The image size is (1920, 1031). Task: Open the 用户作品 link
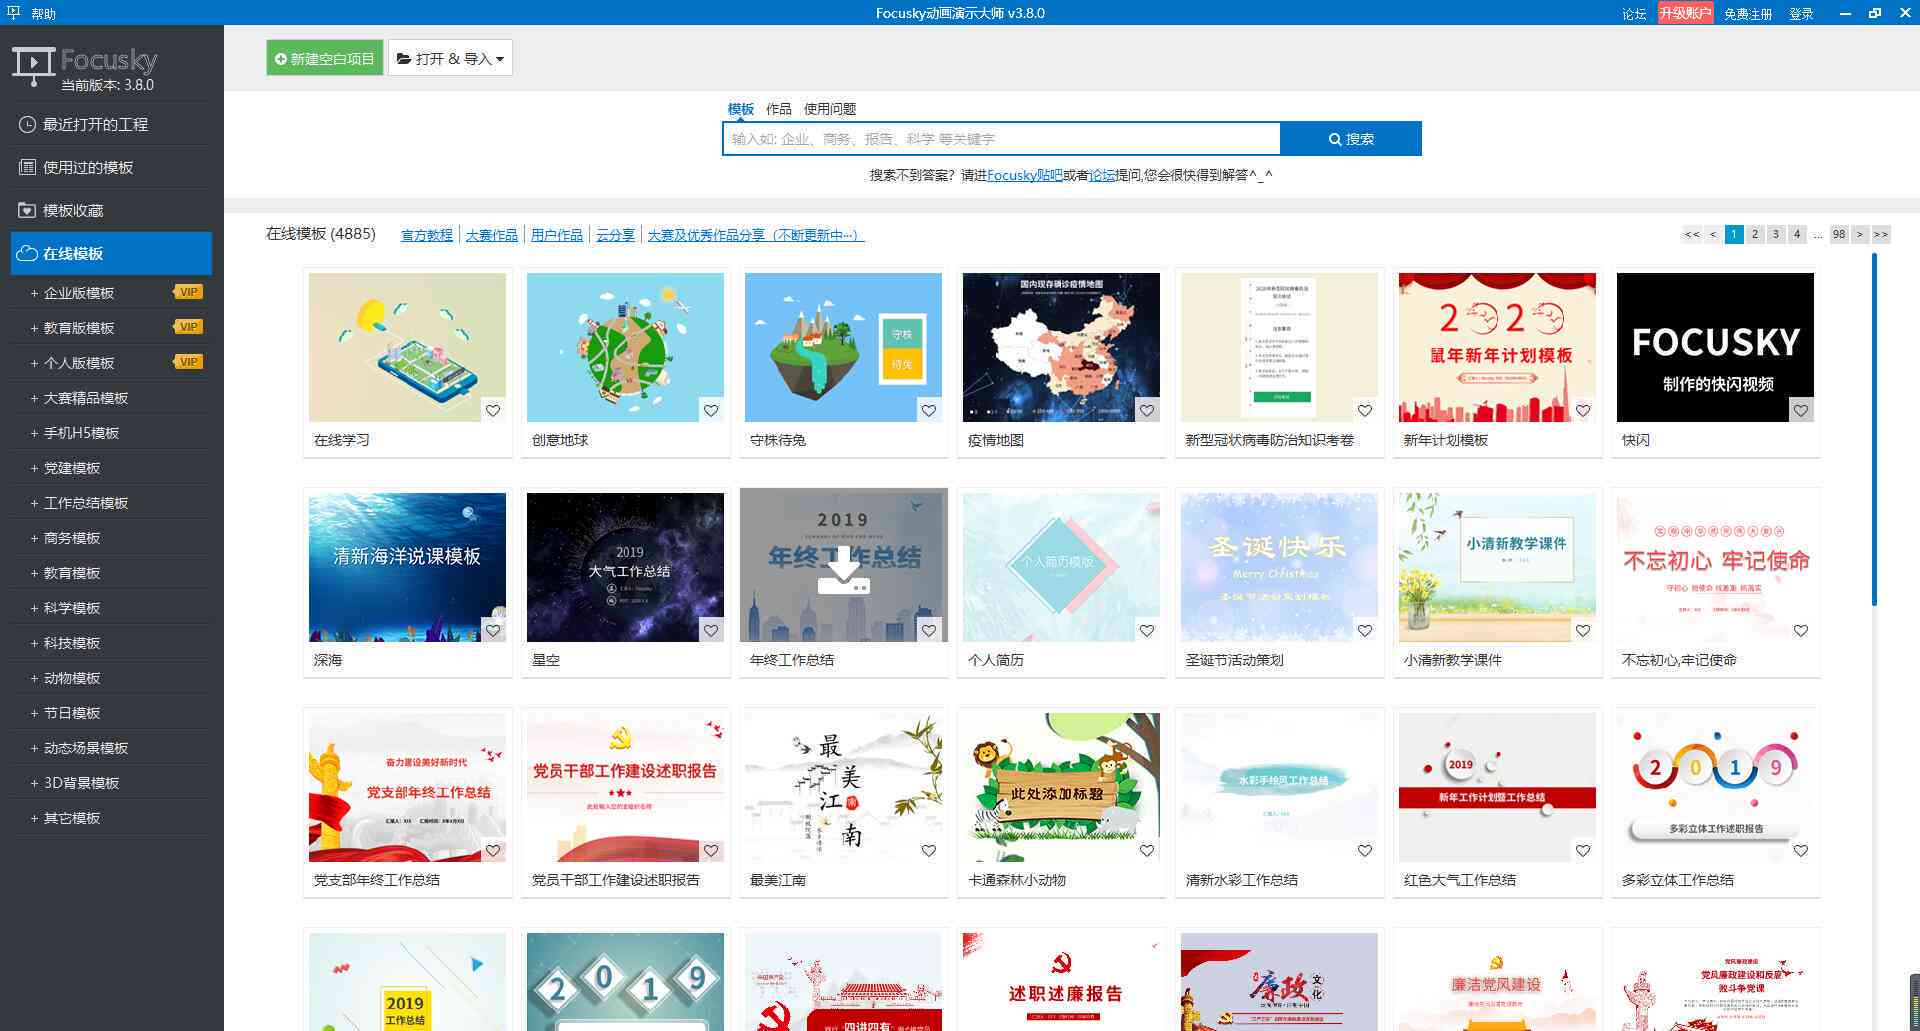point(556,235)
